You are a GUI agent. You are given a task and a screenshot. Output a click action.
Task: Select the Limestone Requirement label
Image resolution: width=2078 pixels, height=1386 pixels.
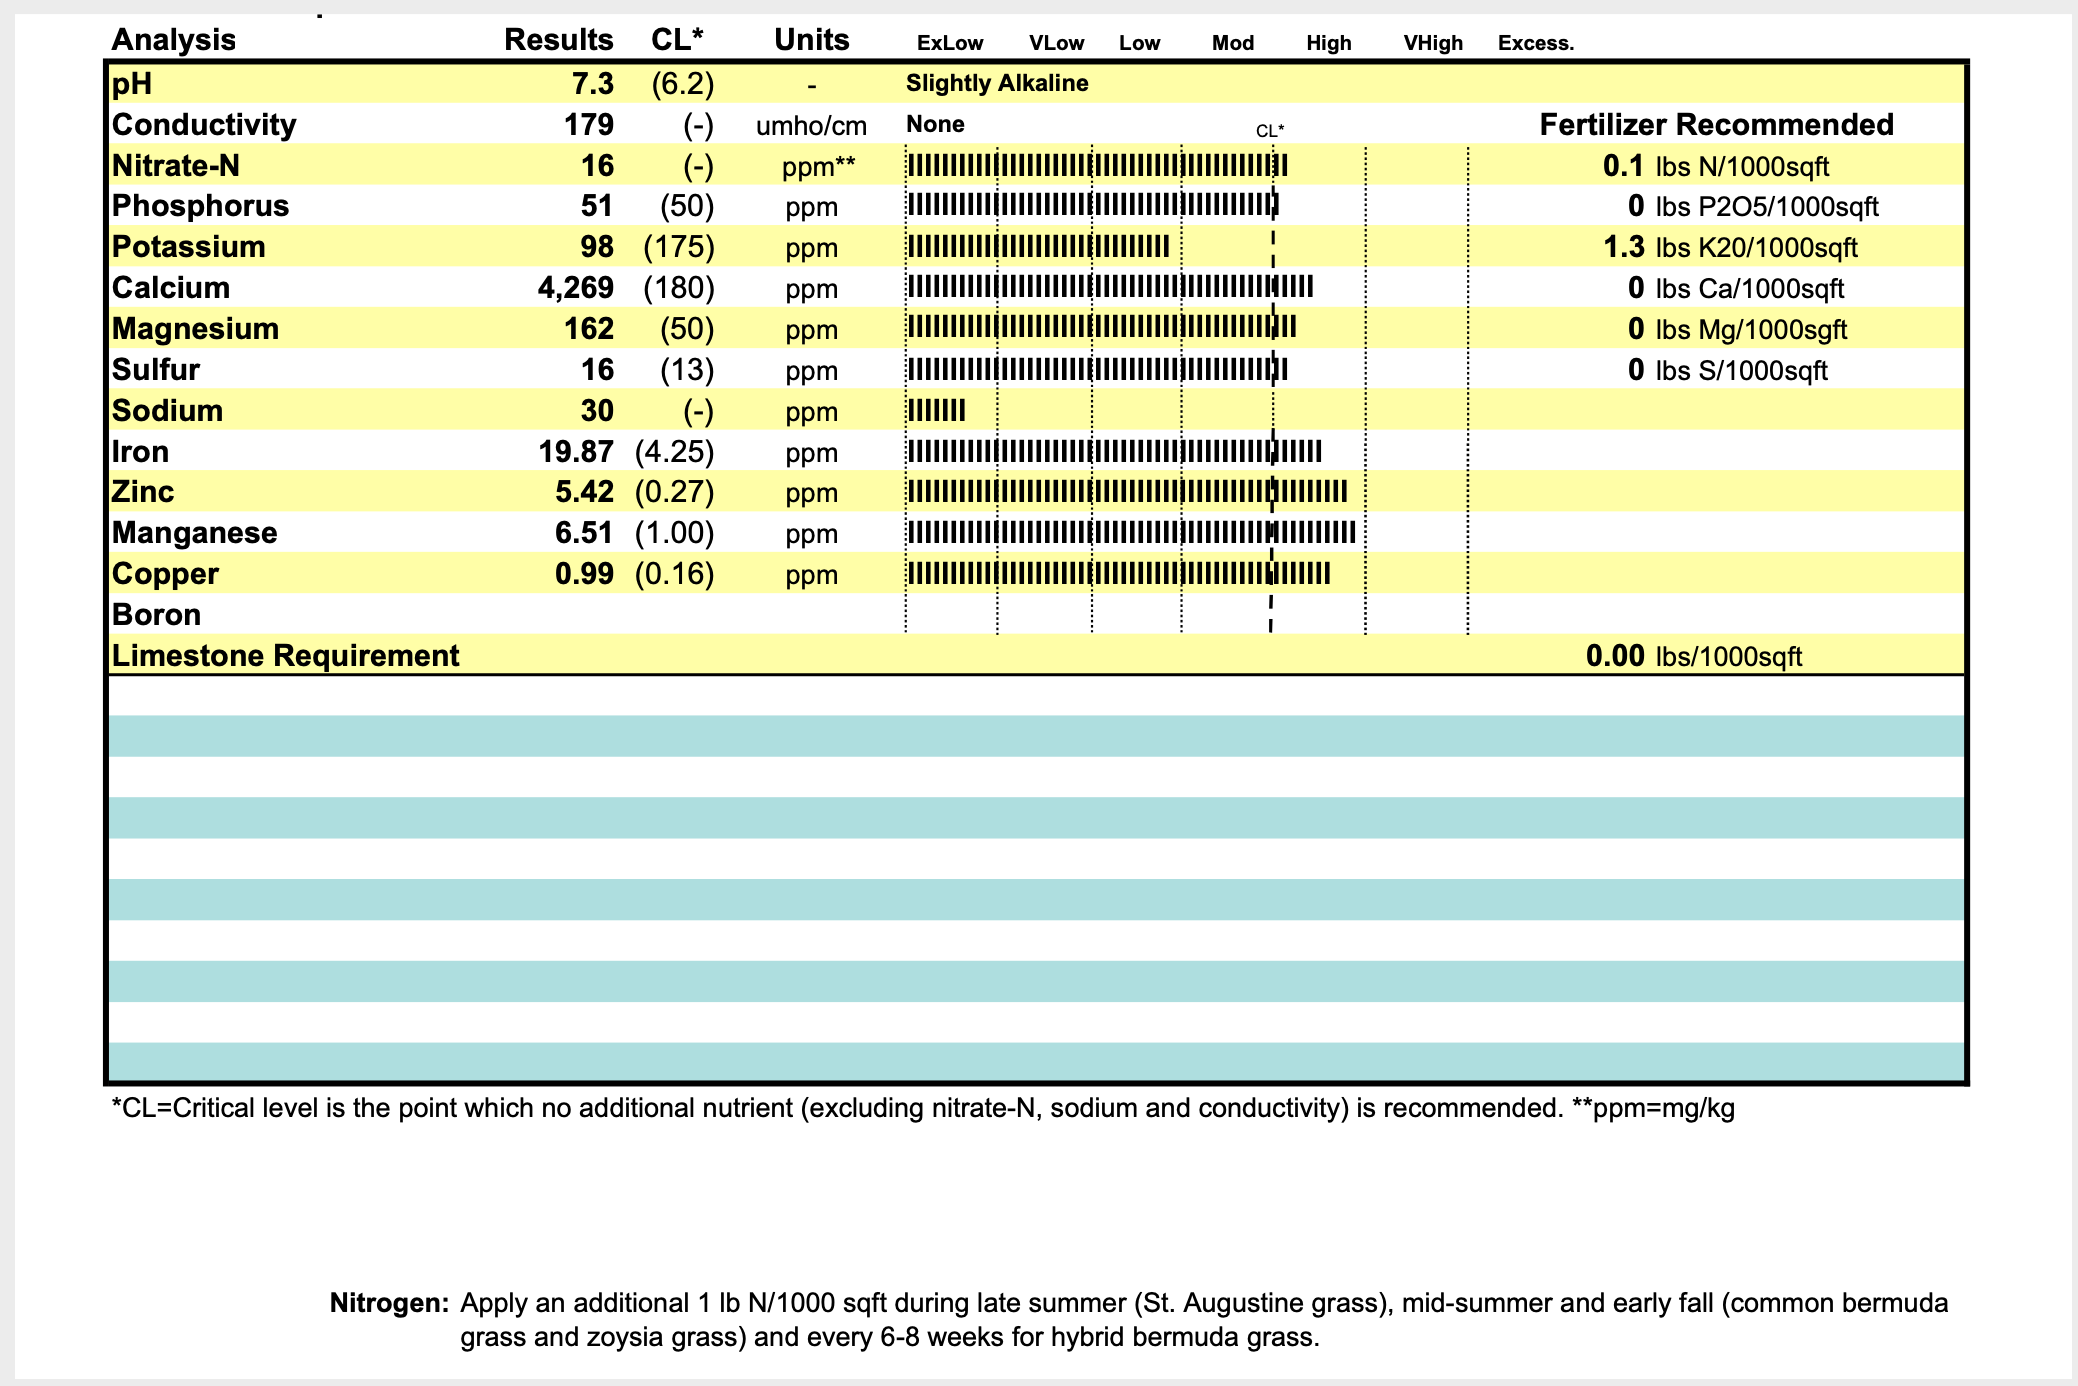tap(285, 656)
